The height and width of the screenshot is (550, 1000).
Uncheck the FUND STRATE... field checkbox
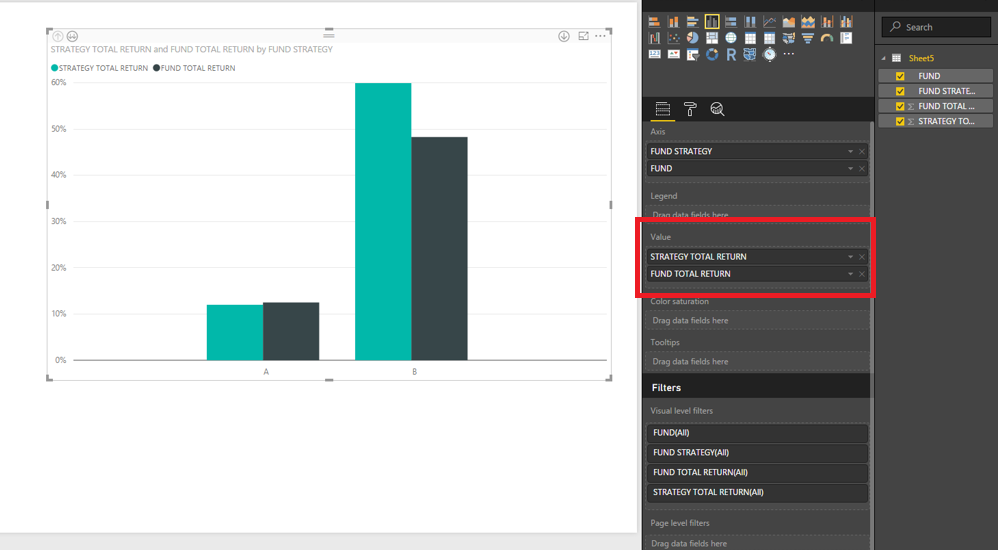tap(900, 91)
